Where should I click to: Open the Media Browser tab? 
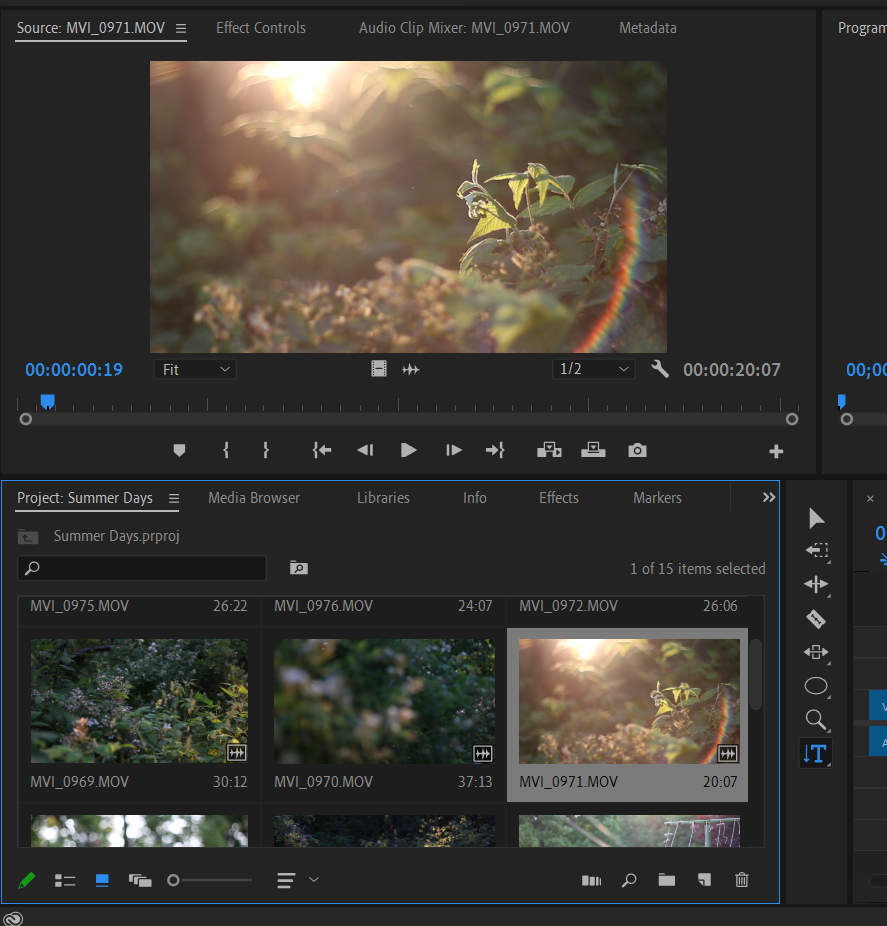coord(254,498)
